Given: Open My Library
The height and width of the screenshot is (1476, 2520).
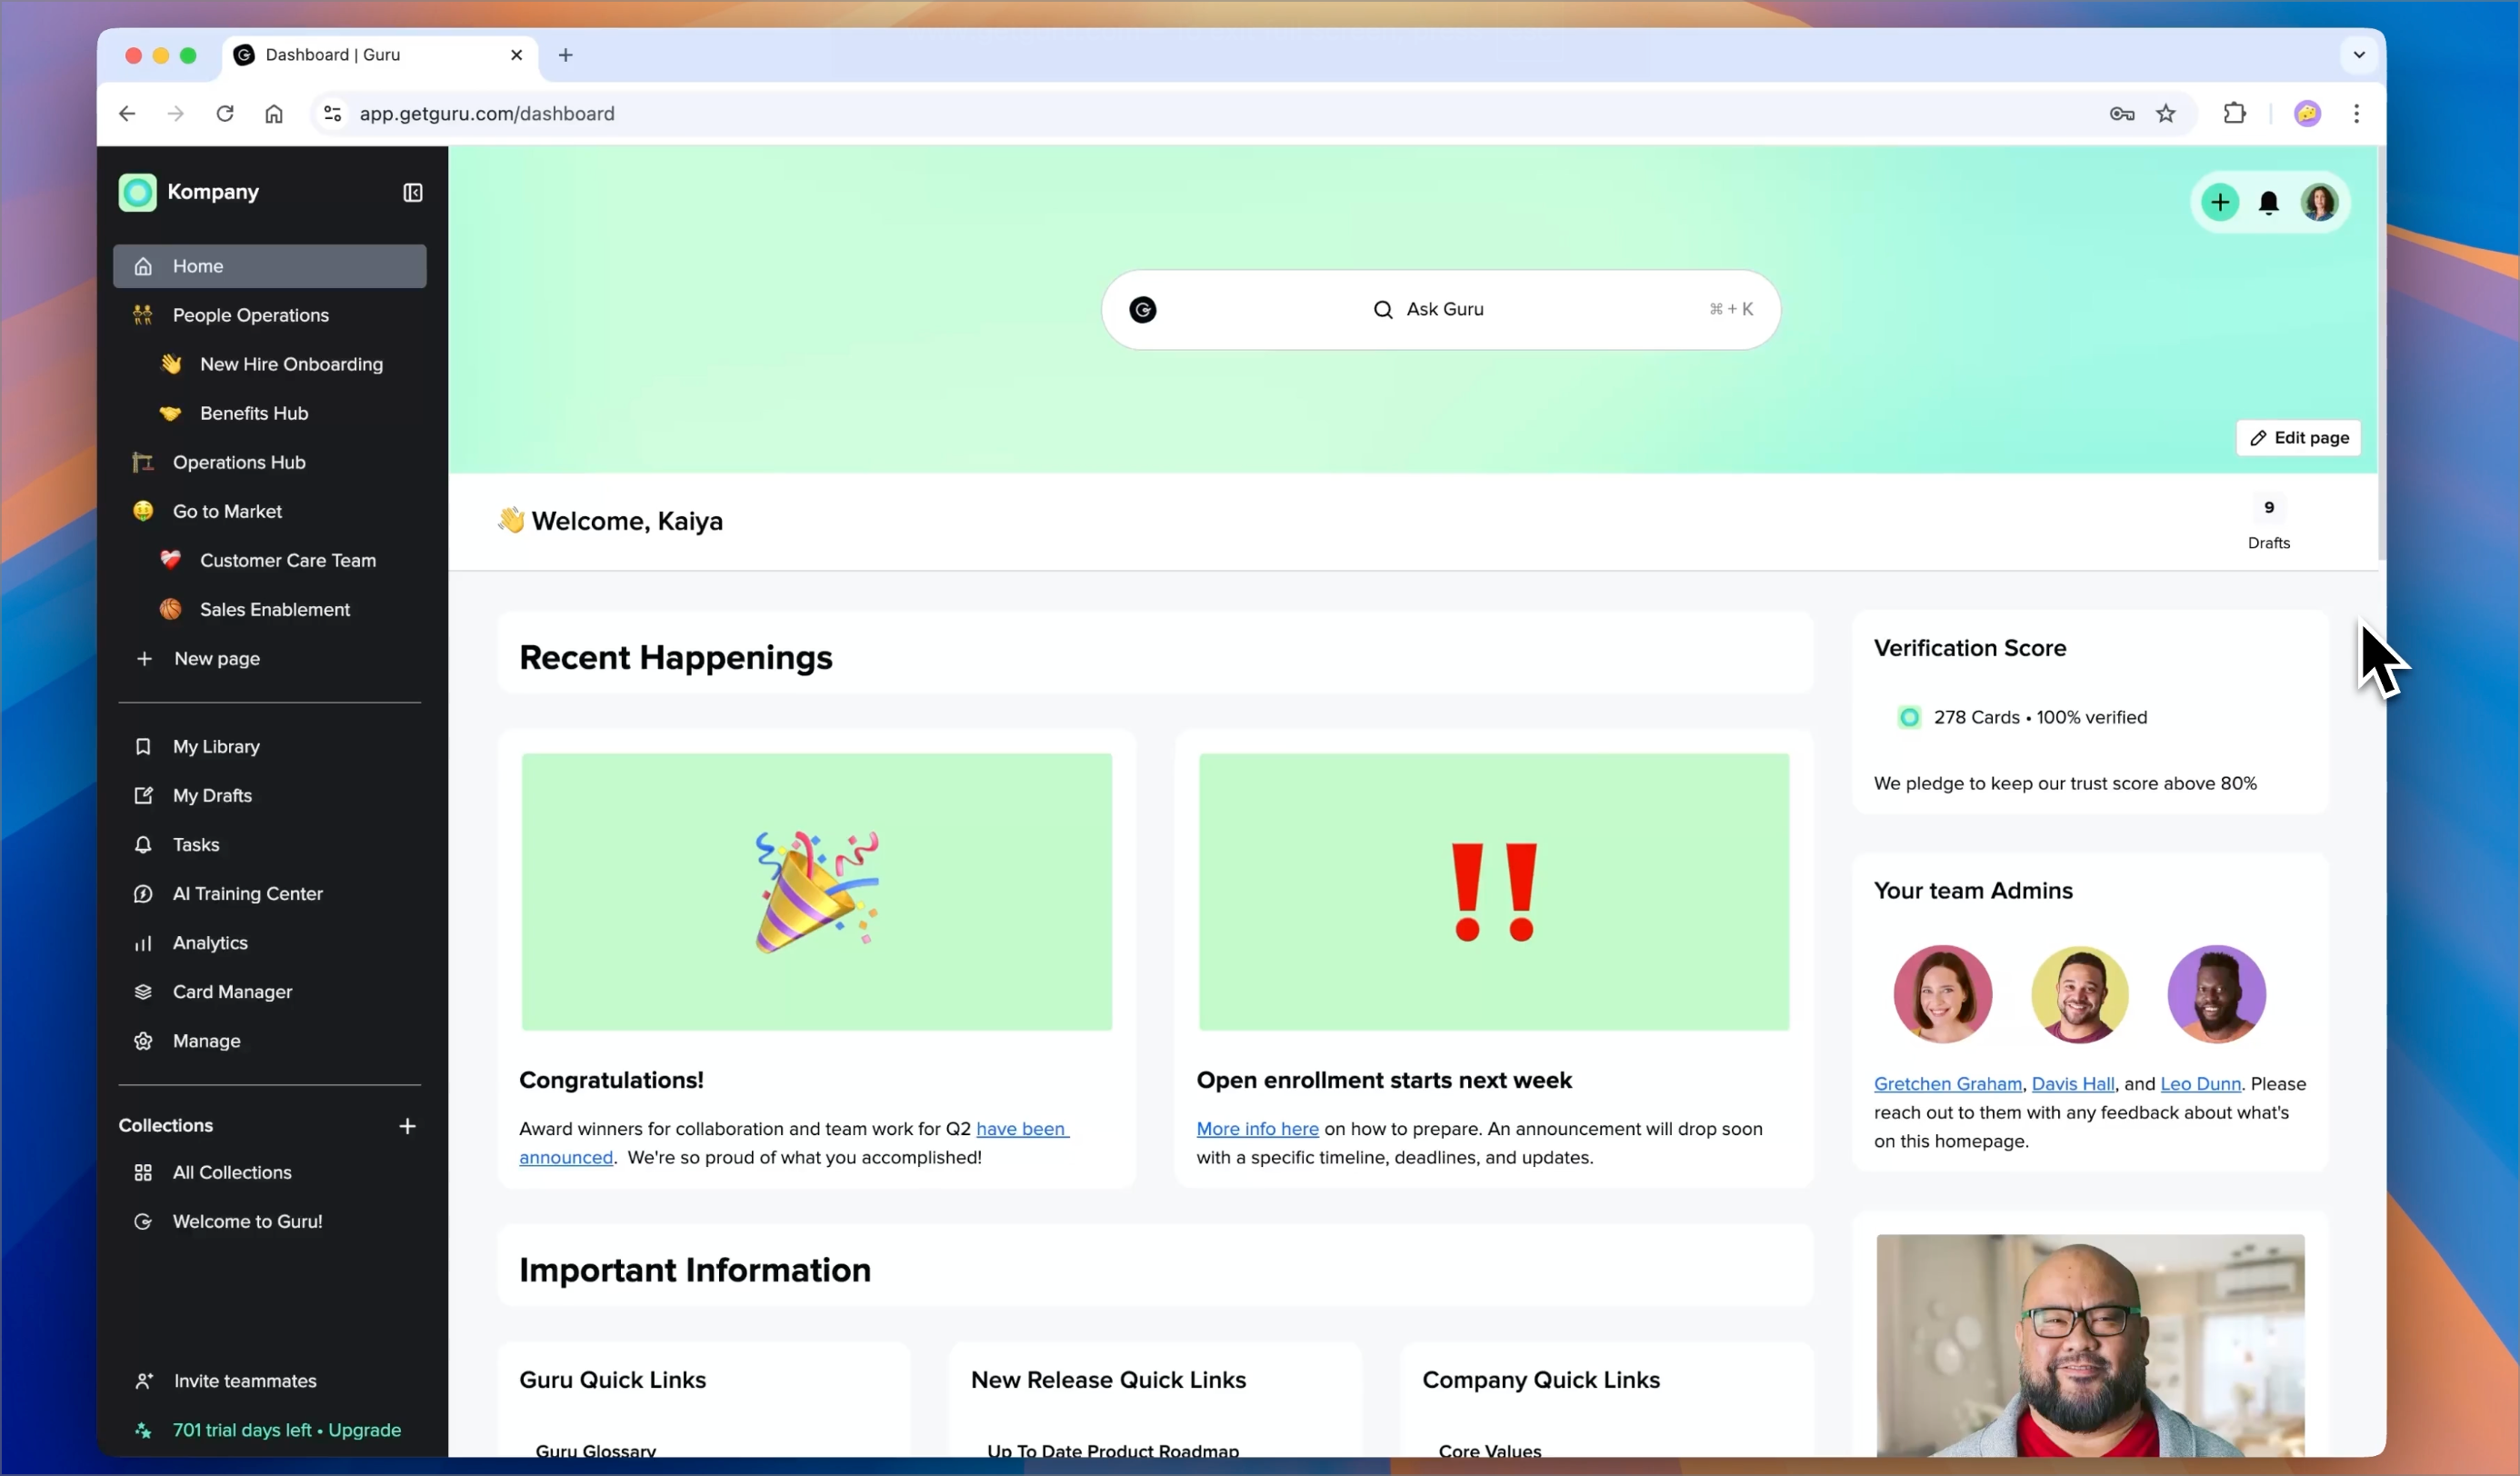Looking at the screenshot, I should [x=270, y=746].
